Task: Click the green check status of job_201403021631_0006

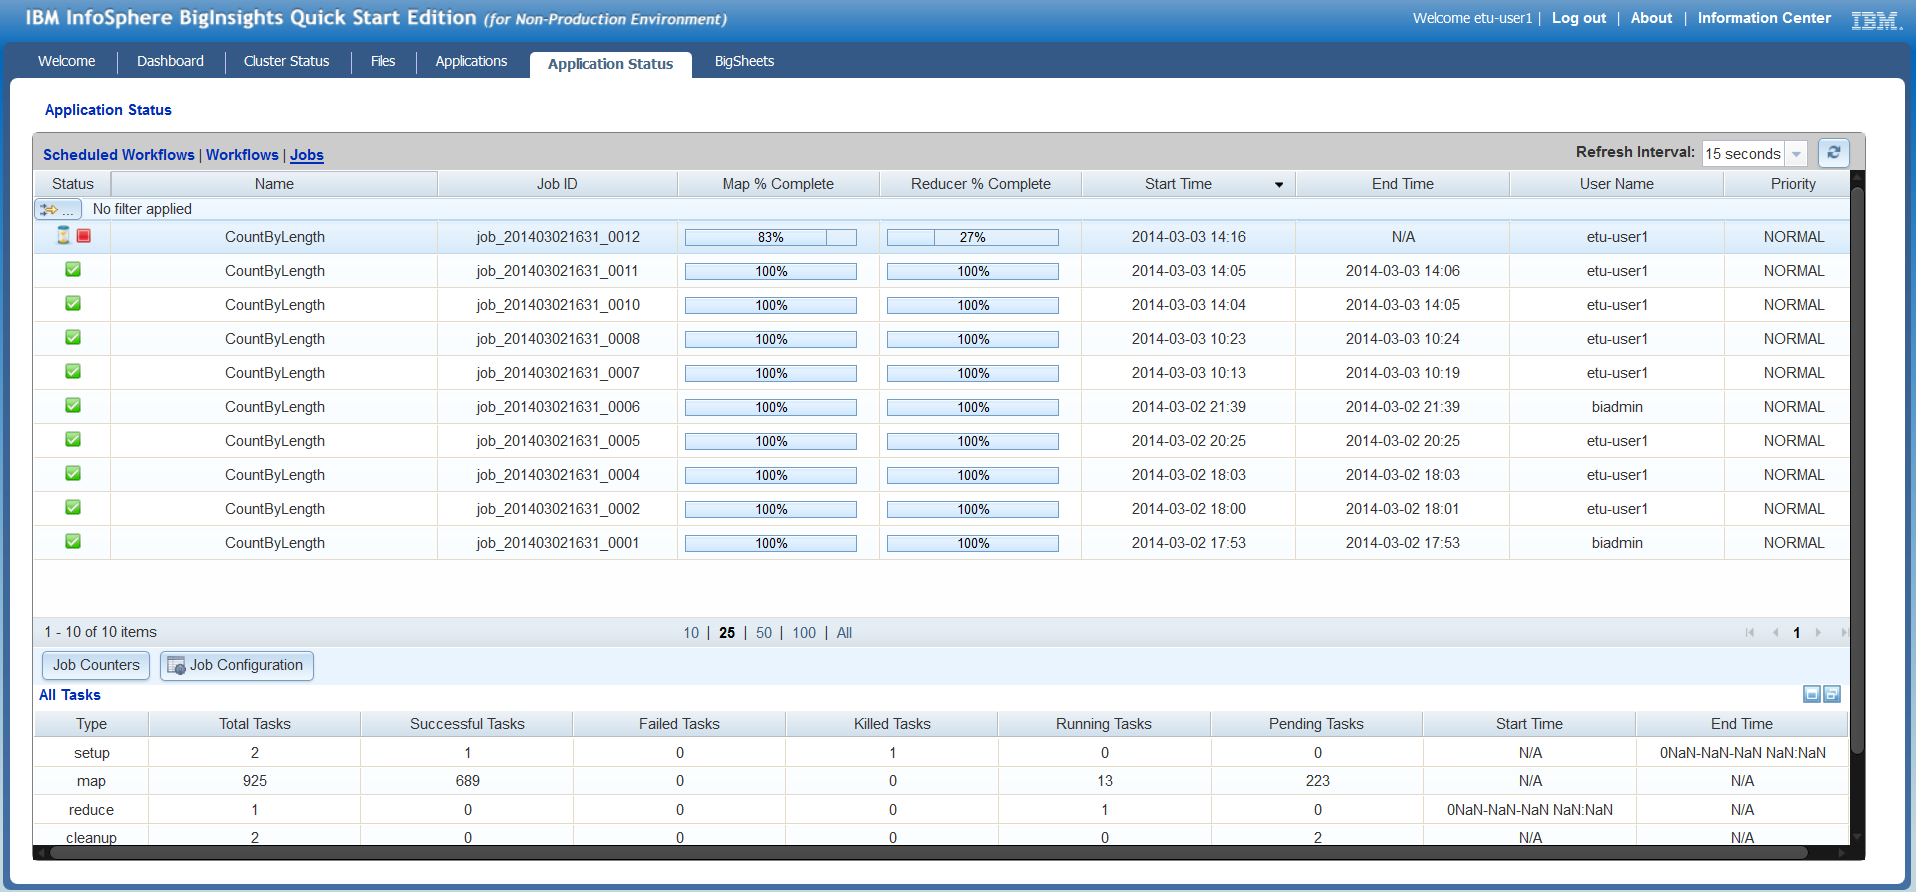Action: (x=73, y=406)
